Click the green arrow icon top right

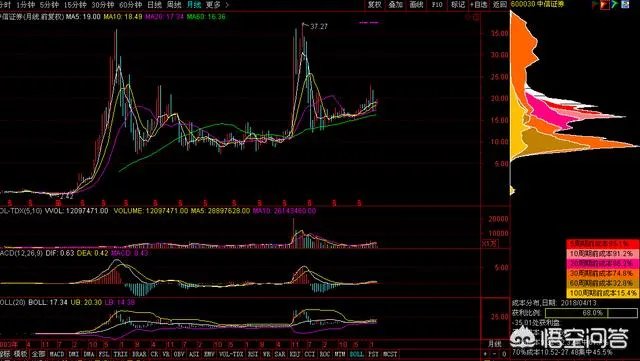click(615, 4)
